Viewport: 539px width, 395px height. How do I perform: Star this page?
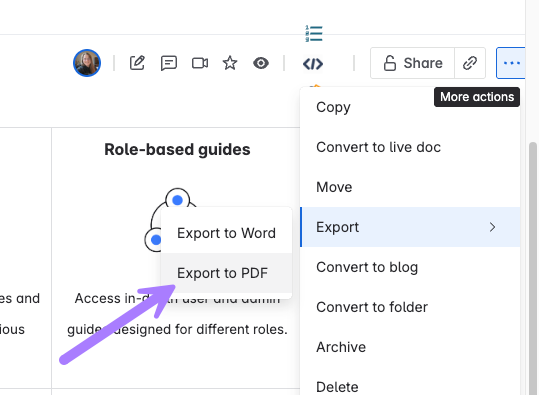(x=230, y=63)
